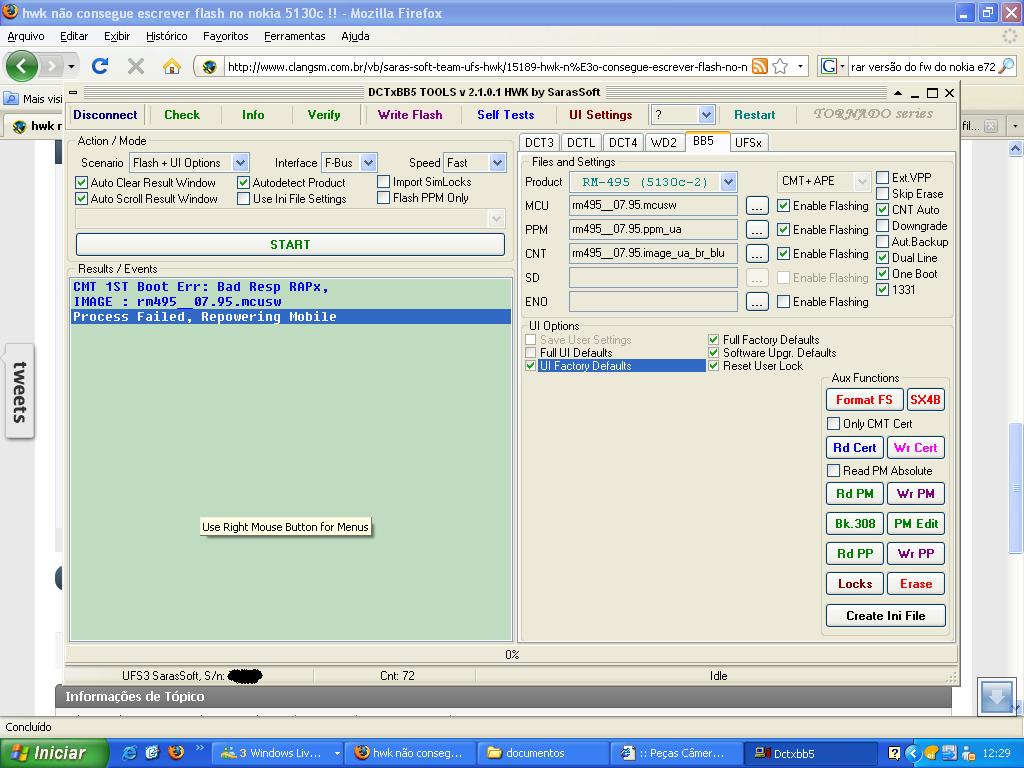Uncheck Autodetect Product

(244, 182)
